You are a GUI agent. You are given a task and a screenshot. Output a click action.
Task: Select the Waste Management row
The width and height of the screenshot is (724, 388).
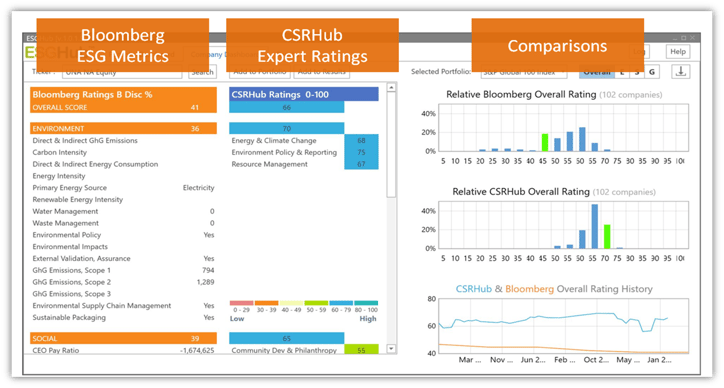click(x=123, y=223)
